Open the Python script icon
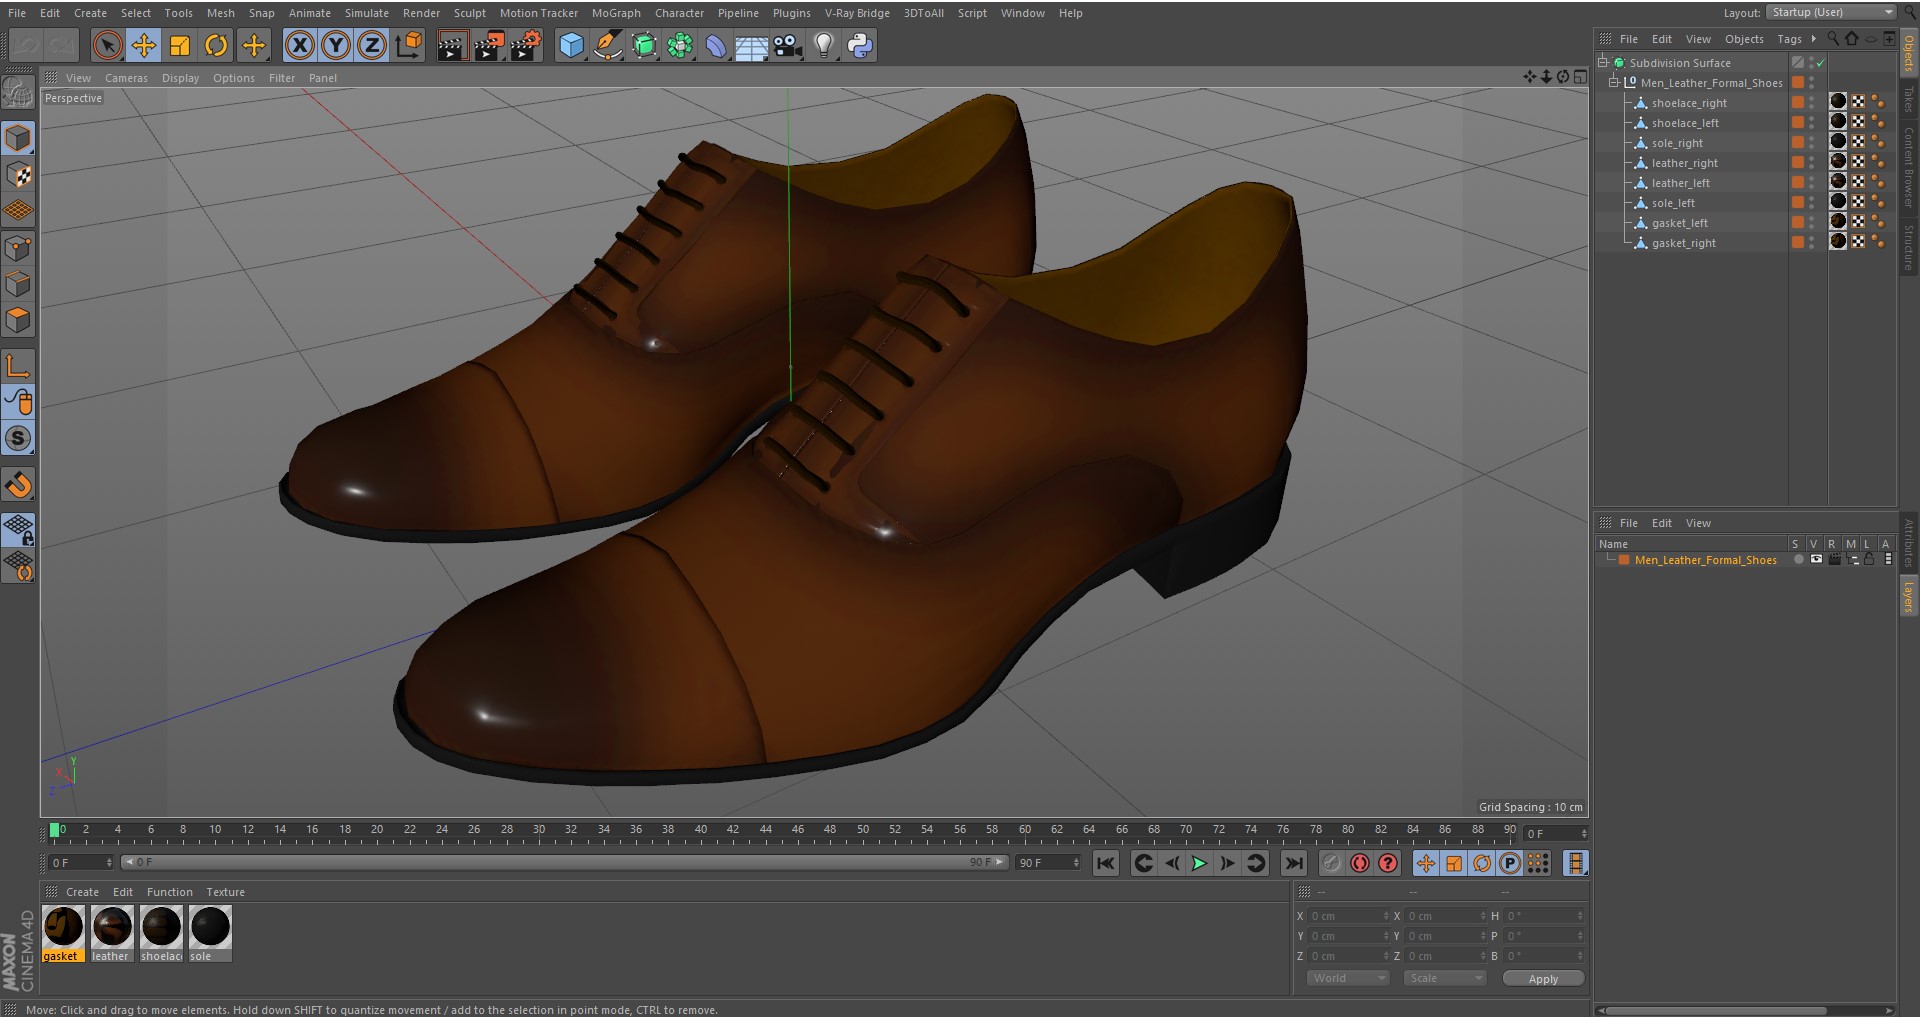 point(860,45)
